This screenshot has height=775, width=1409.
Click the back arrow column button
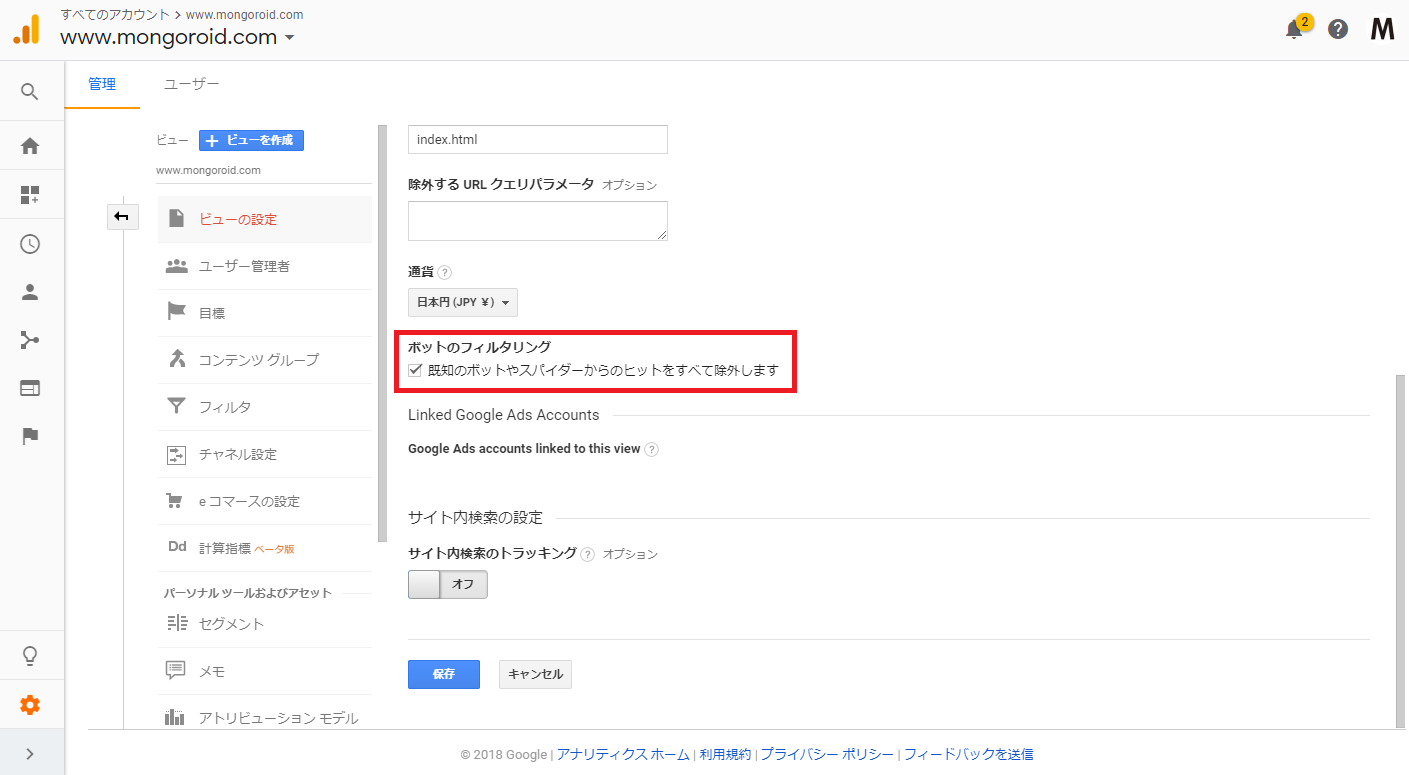[x=122, y=217]
